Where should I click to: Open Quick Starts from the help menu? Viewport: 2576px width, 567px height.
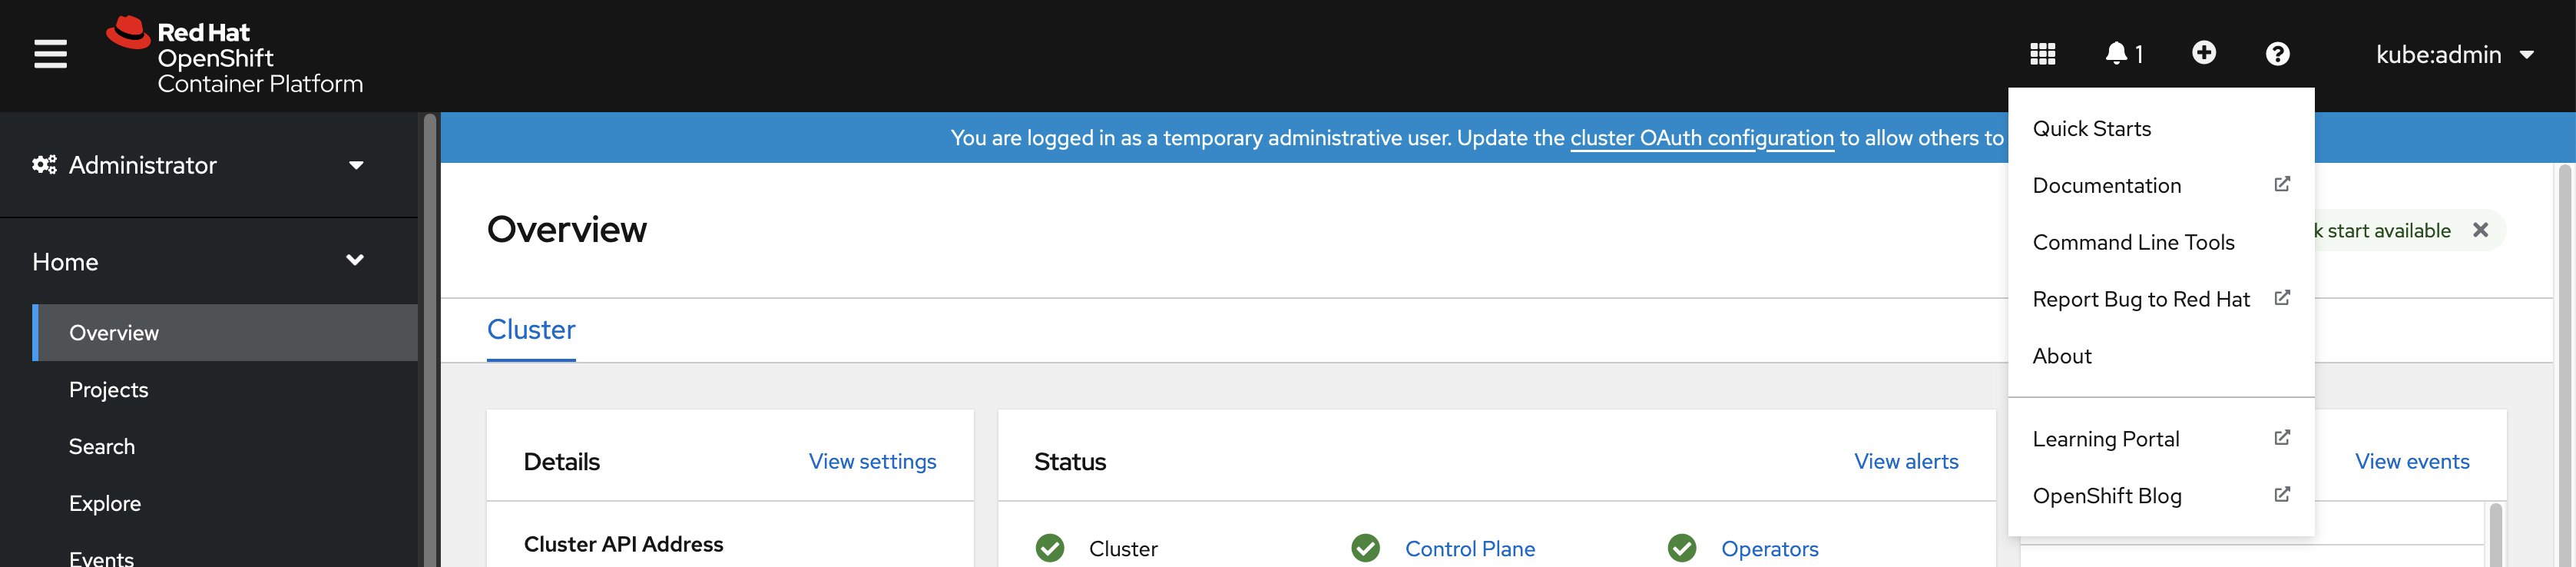[2092, 128]
